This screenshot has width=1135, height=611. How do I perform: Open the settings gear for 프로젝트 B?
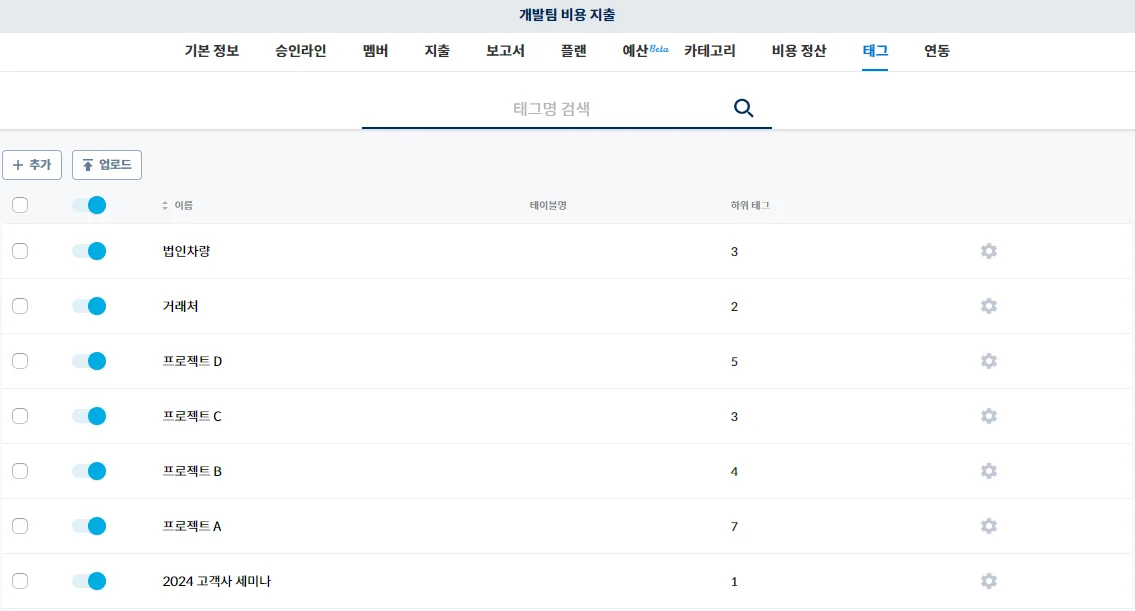point(988,471)
